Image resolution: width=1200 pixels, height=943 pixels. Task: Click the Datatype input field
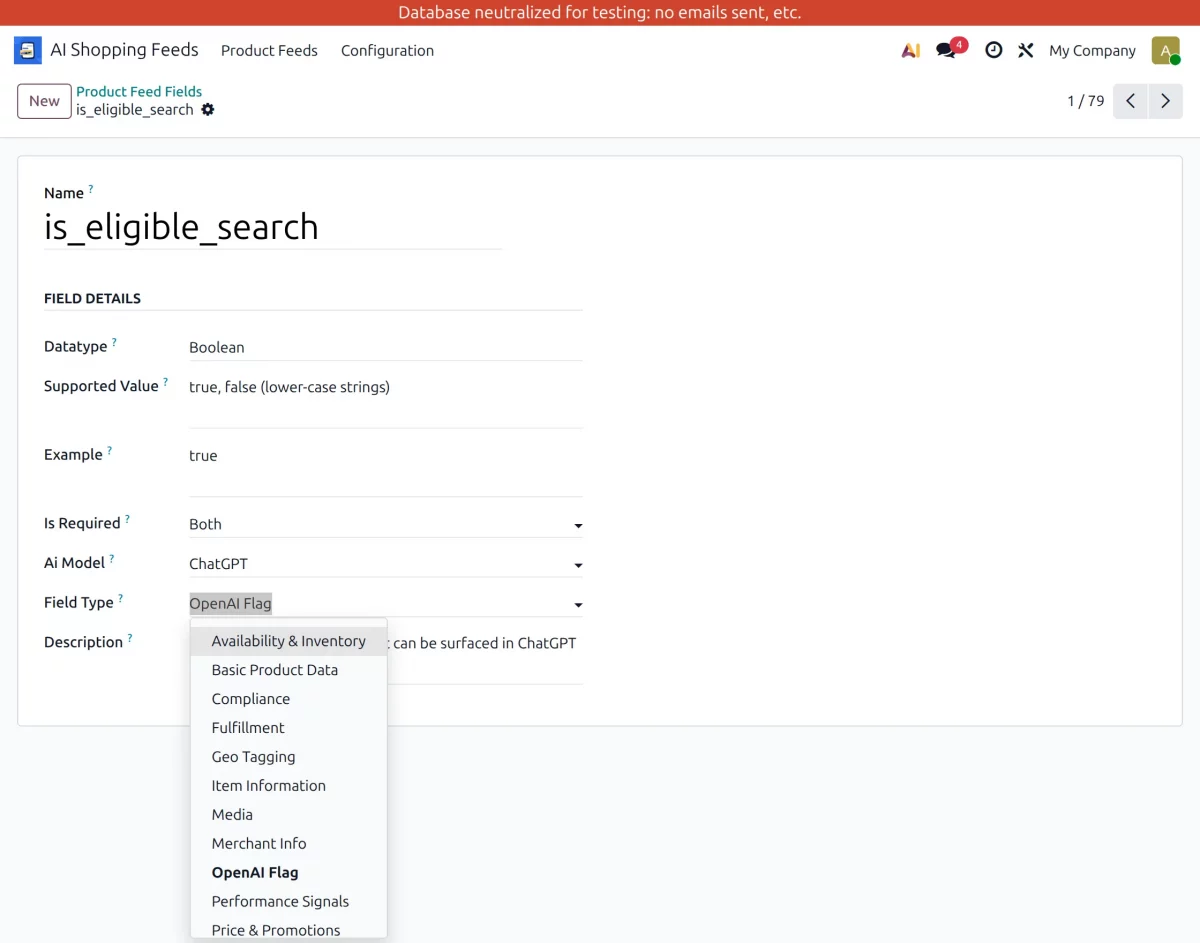385,347
